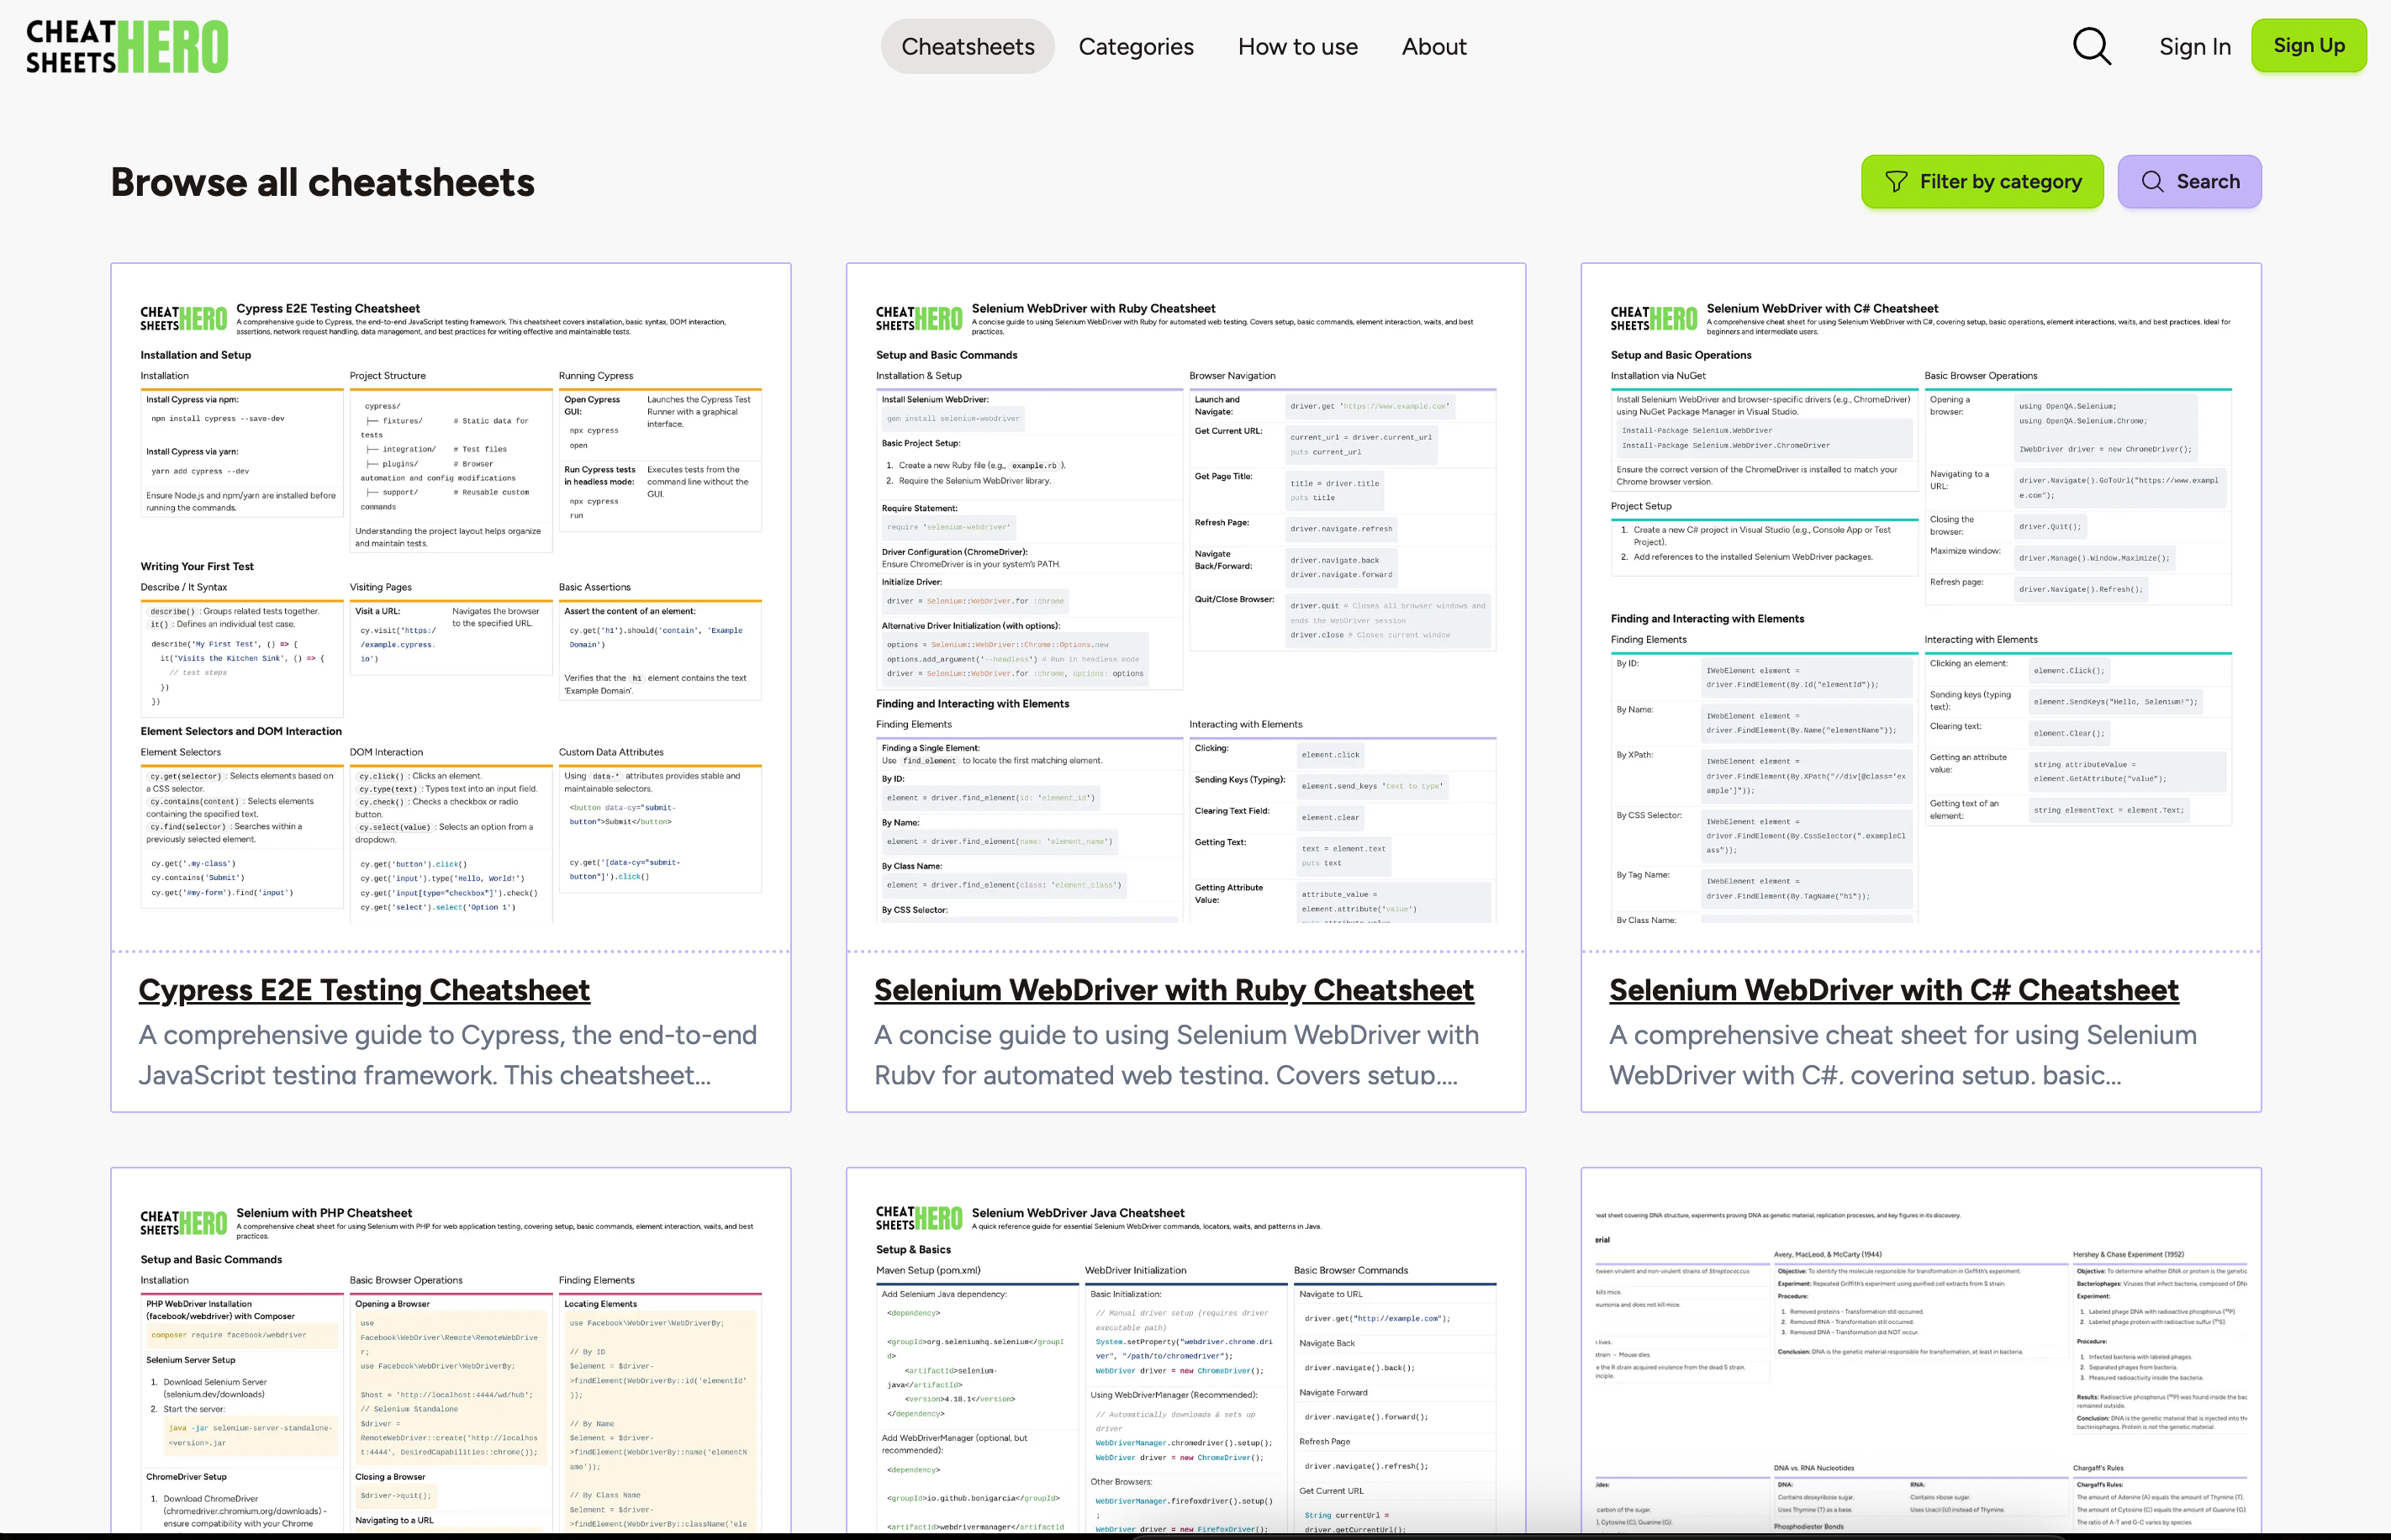Open the DNA genetic material cheatsheet preview
Image resolution: width=2391 pixels, height=1540 pixels.
(1920, 1350)
